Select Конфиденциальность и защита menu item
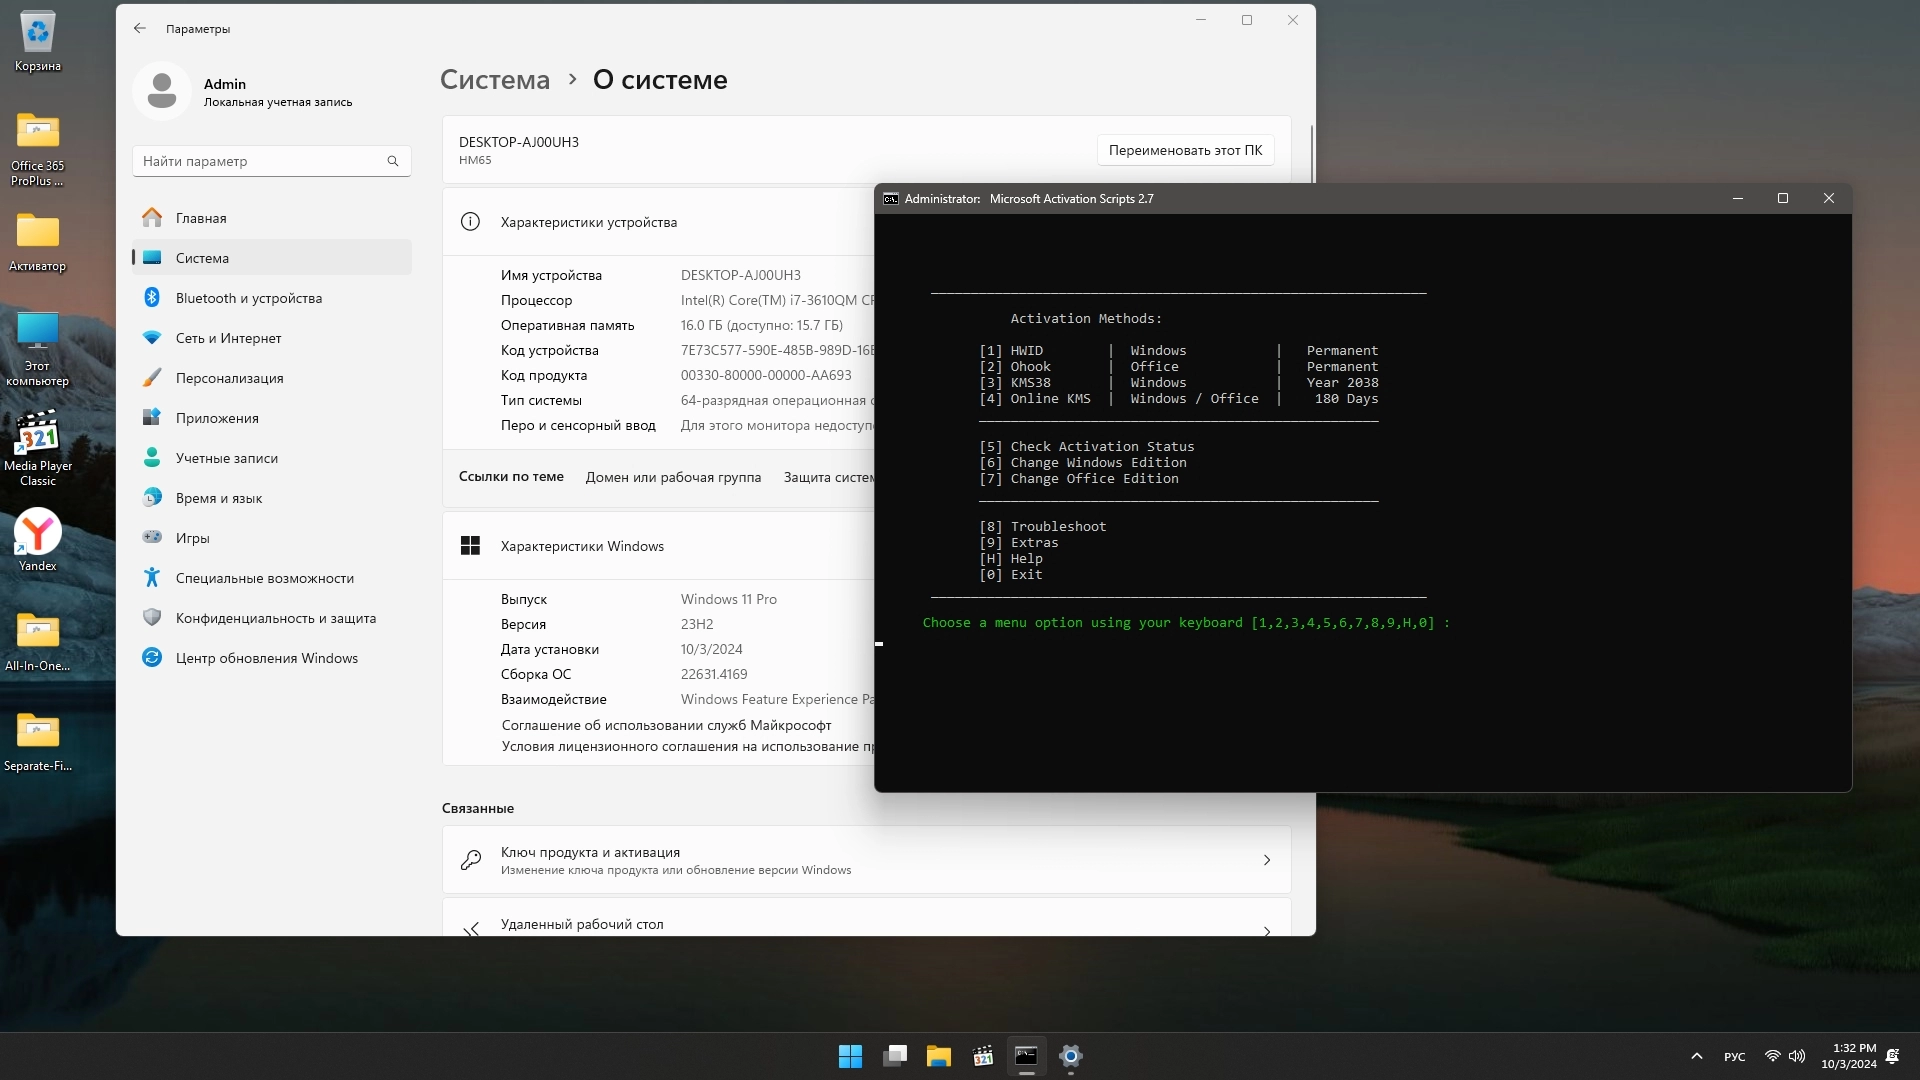 275,618
